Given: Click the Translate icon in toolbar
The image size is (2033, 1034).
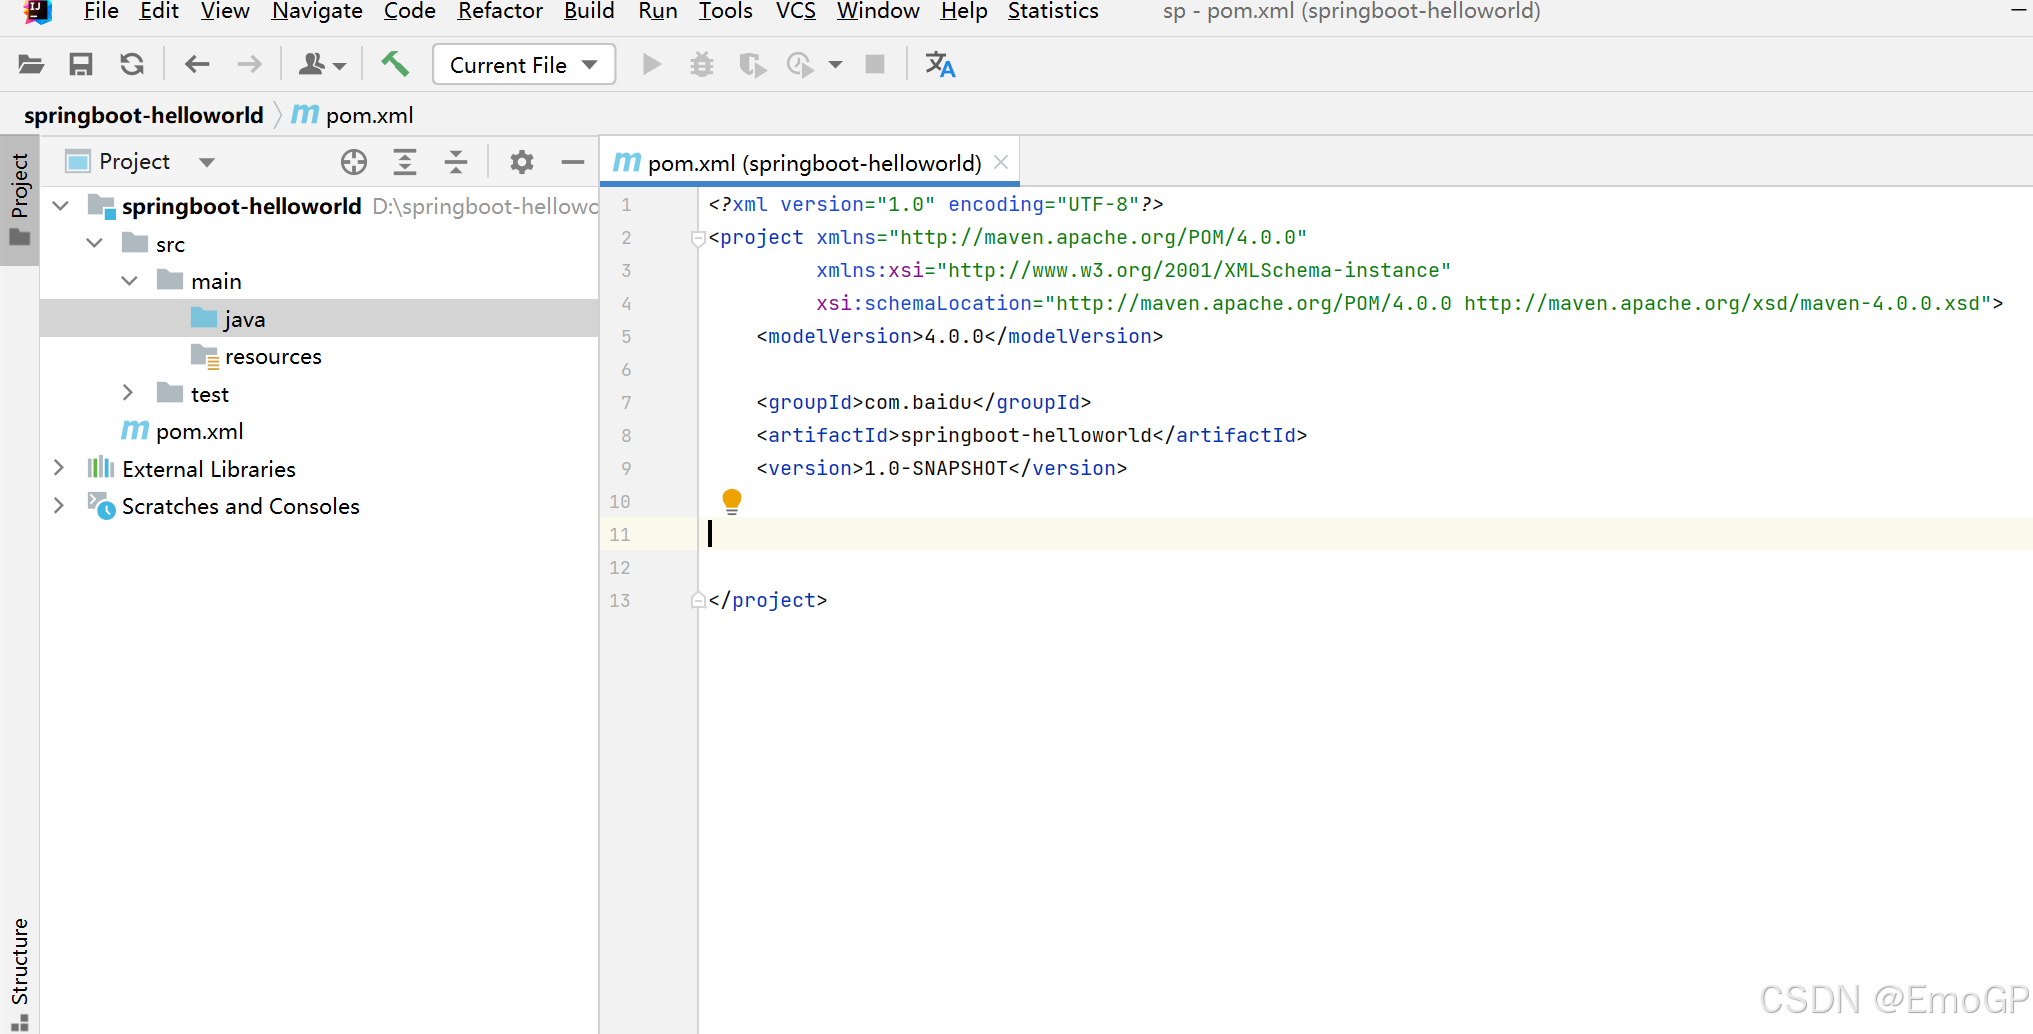Looking at the screenshot, I should point(940,65).
